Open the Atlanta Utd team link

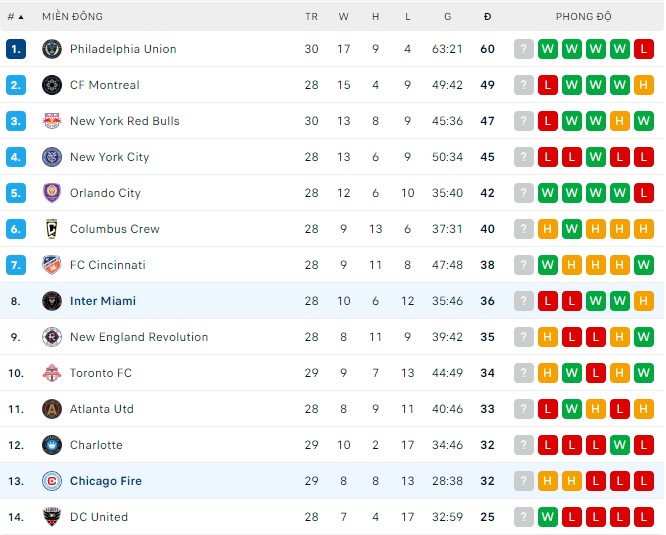point(101,409)
